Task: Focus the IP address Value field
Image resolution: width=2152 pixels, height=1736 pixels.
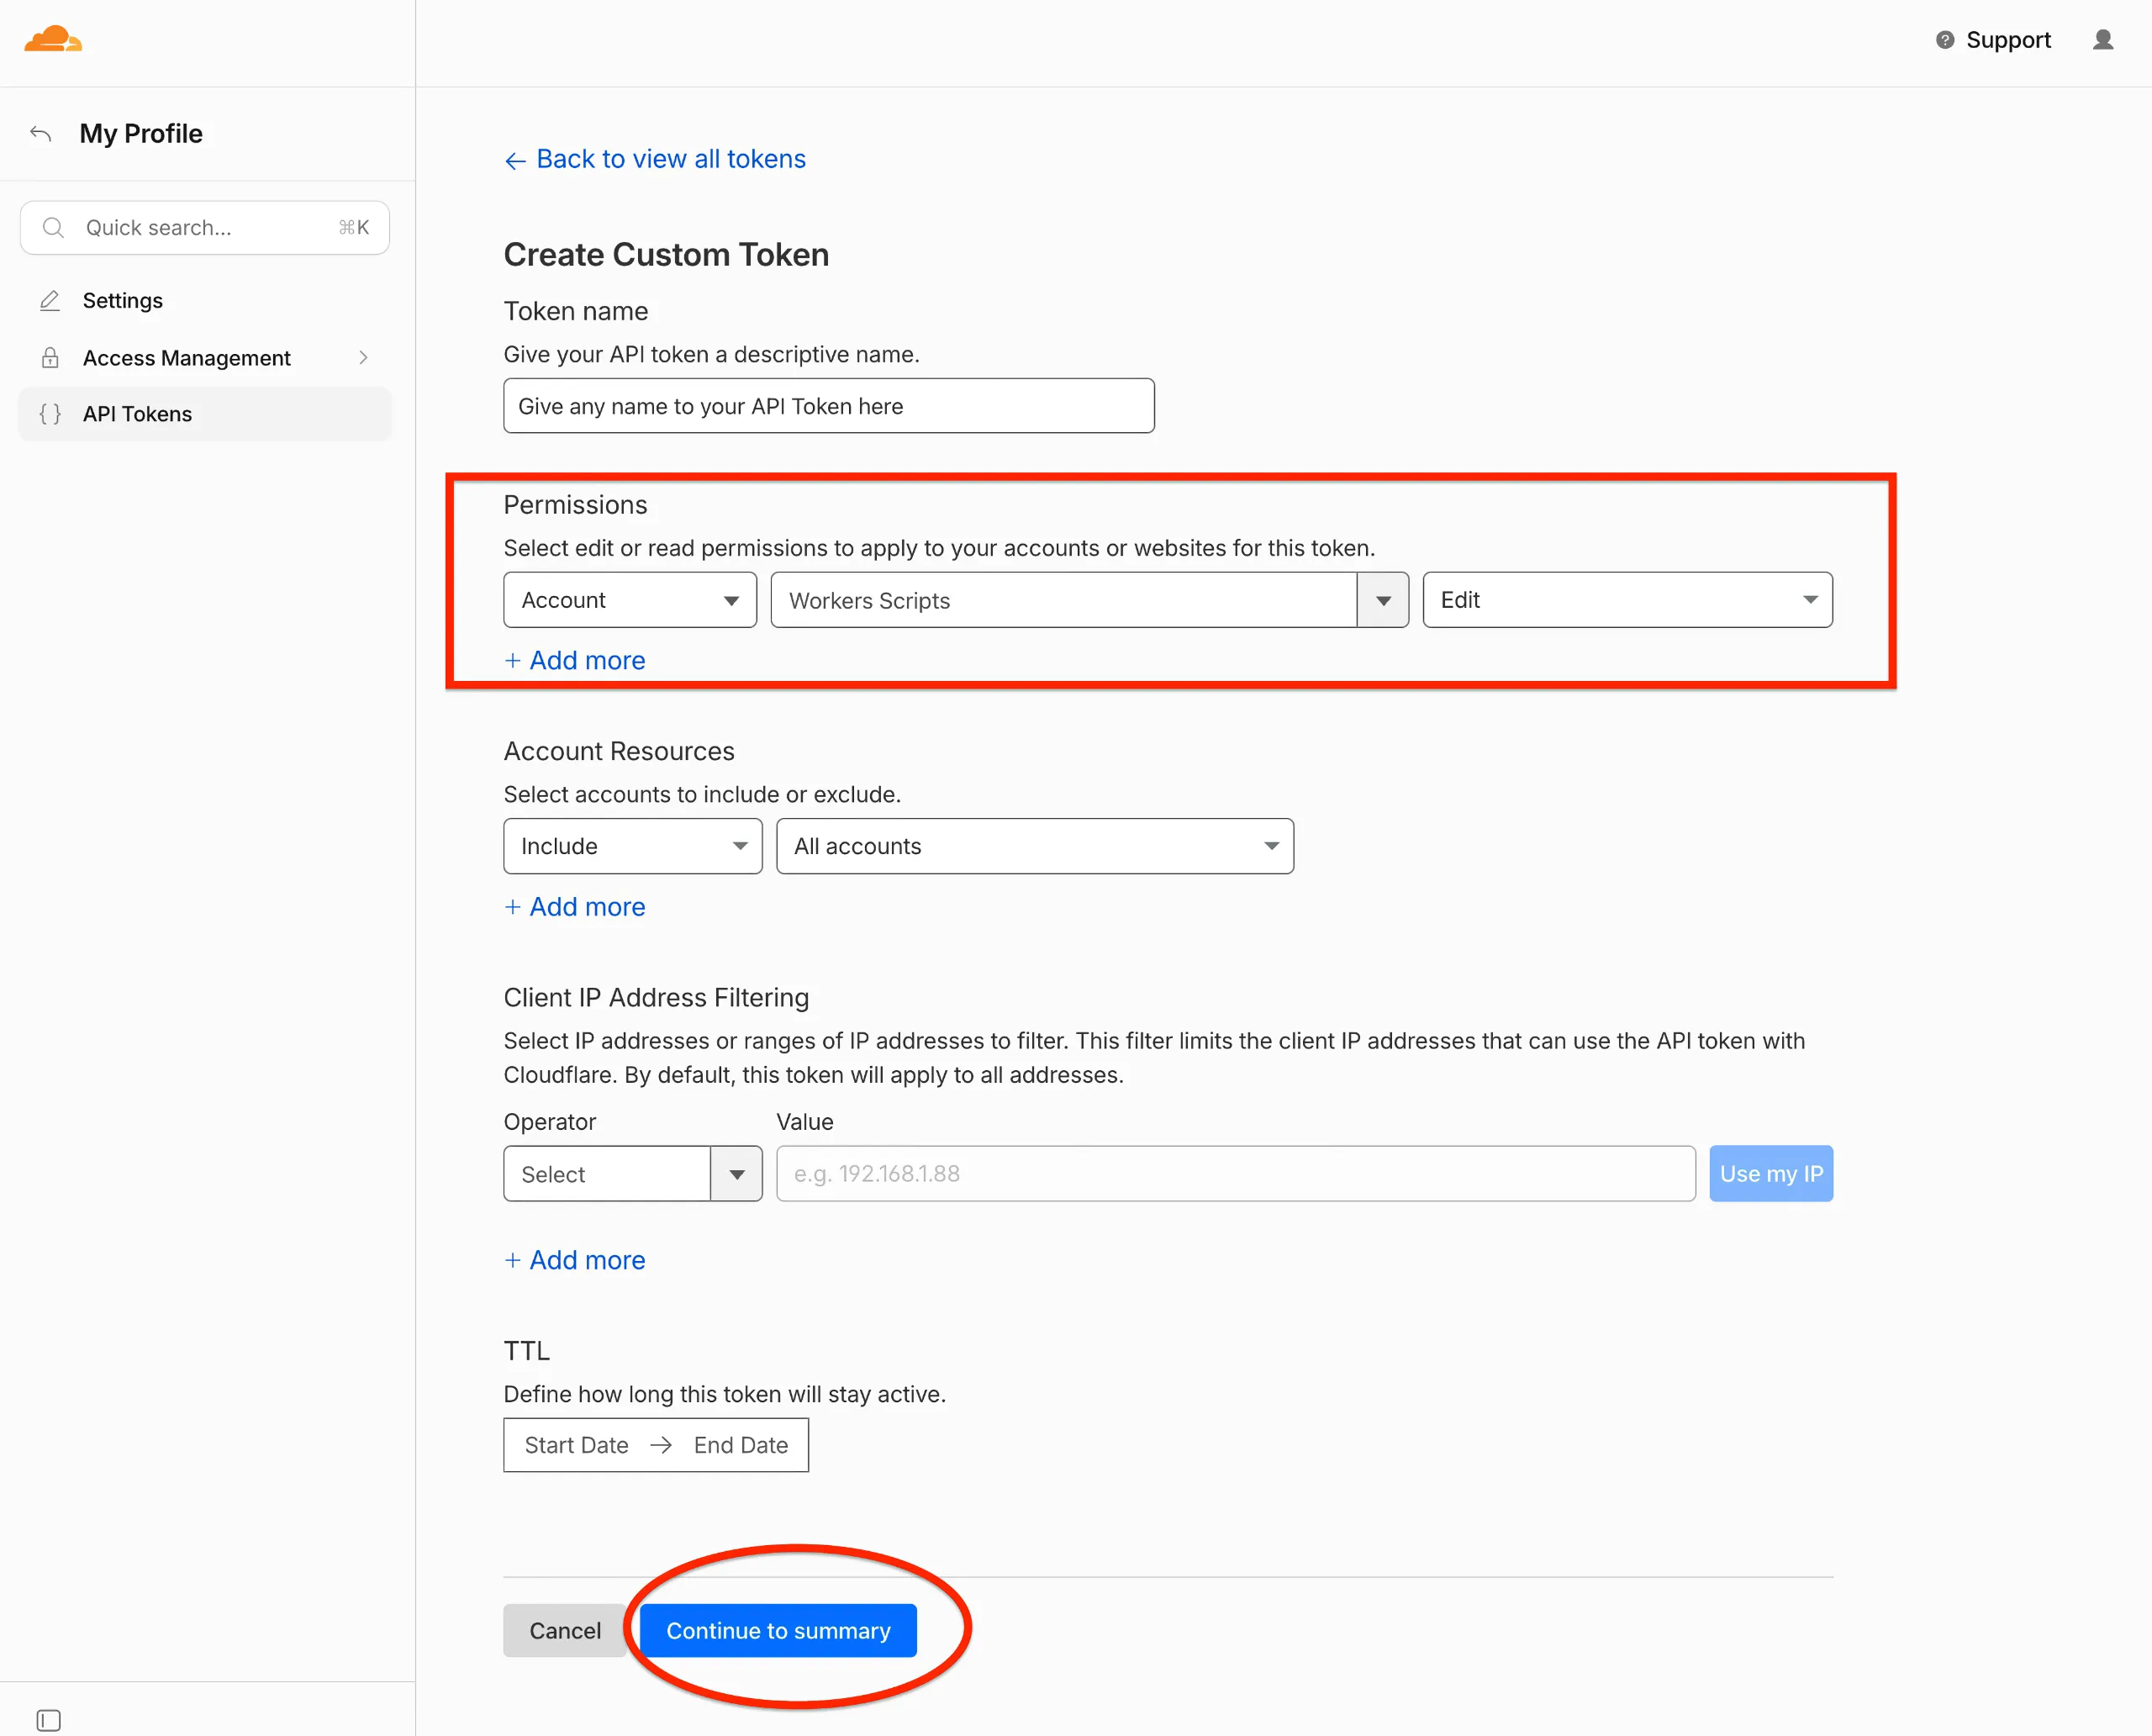Action: tap(1236, 1174)
